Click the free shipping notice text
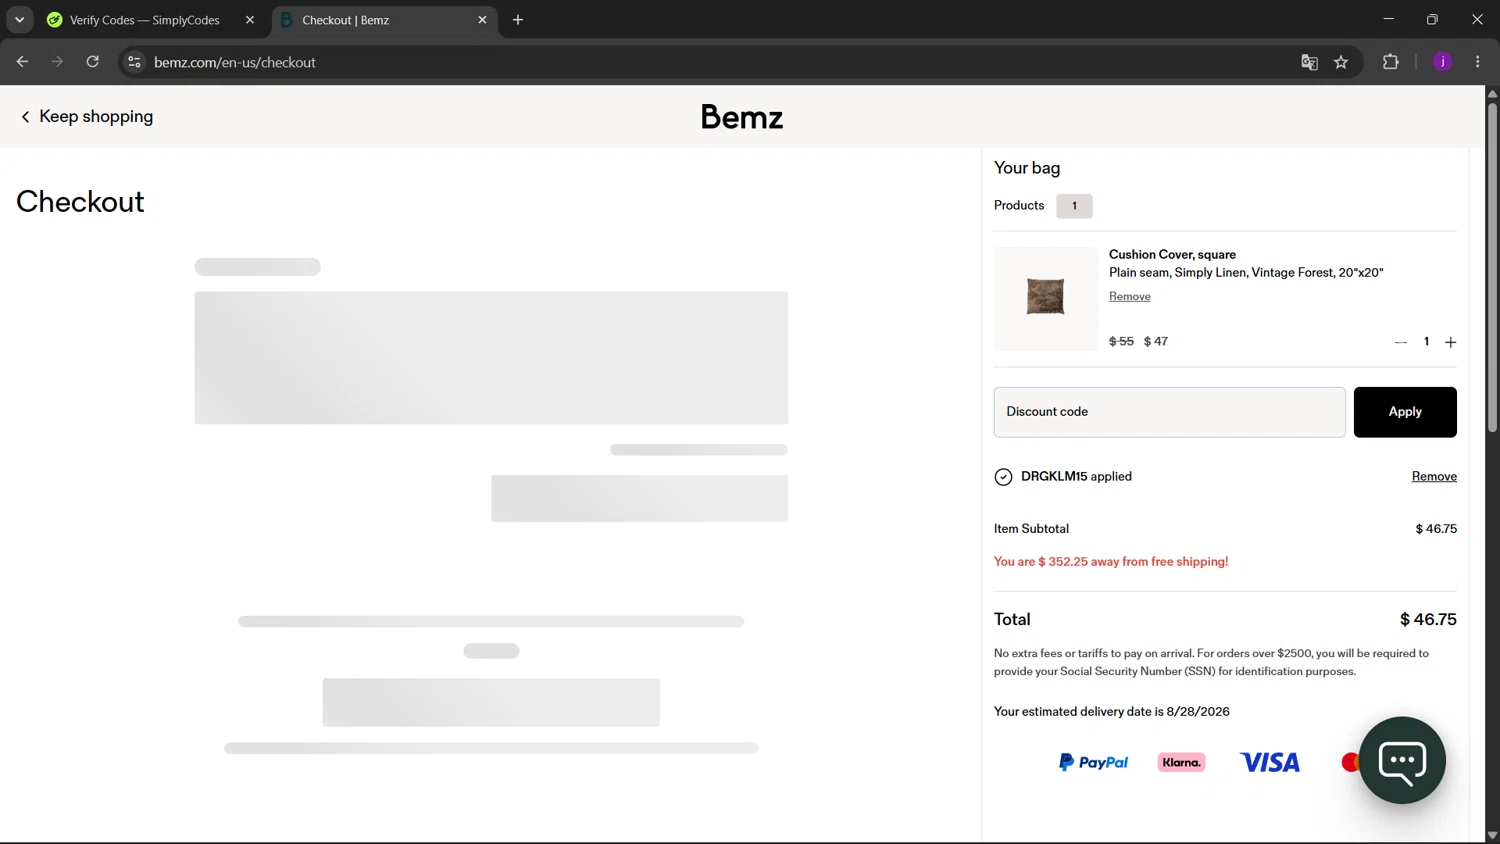The image size is (1500, 844). 1111,562
